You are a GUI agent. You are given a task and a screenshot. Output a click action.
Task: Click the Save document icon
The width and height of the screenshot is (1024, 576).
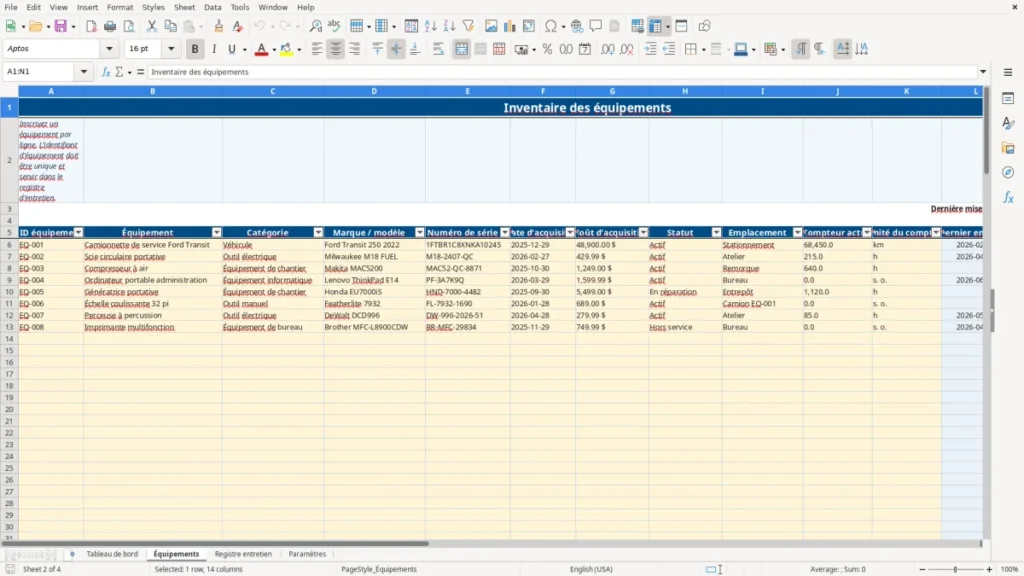[x=61, y=26]
